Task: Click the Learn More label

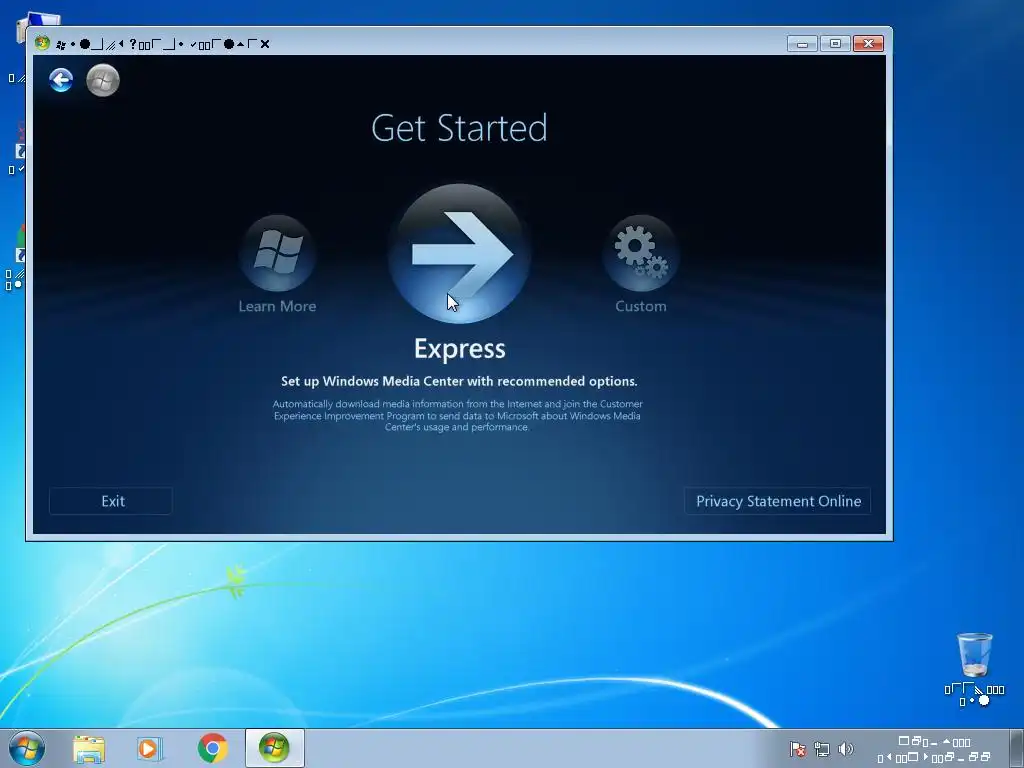Action: pyautogui.click(x=278, y=306)
